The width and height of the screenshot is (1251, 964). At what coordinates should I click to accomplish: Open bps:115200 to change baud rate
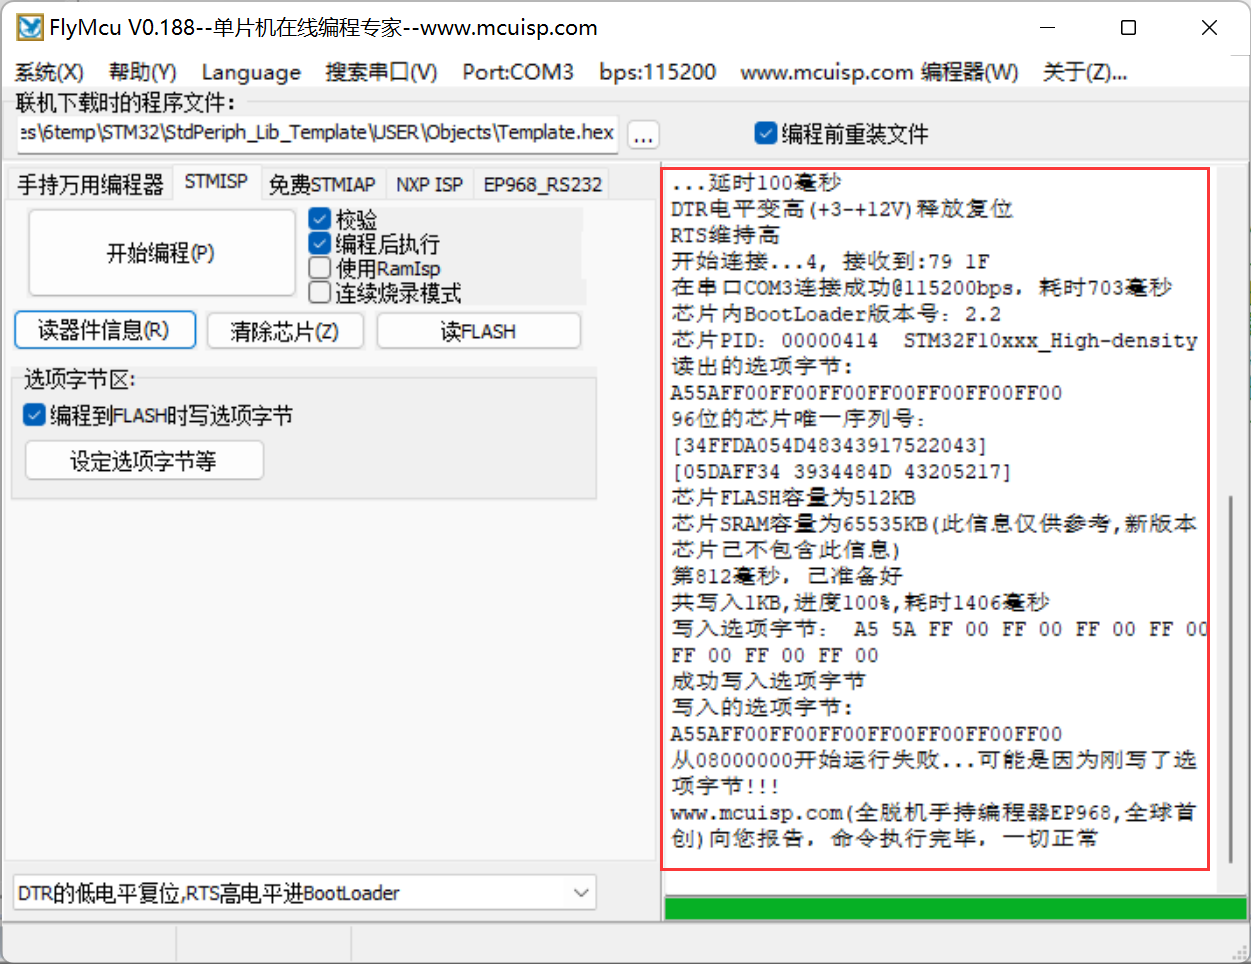point(657,72)
